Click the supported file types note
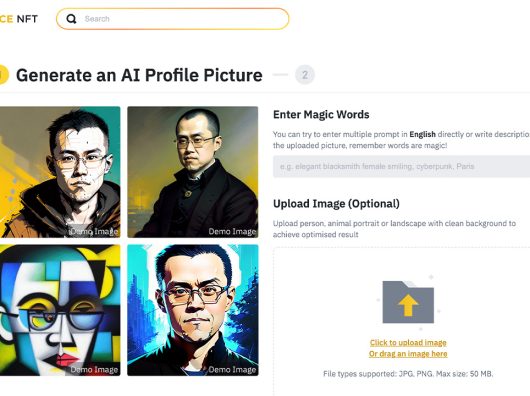Image resolution: width=530 pixels, height=396 pixels. coord(408,374)
